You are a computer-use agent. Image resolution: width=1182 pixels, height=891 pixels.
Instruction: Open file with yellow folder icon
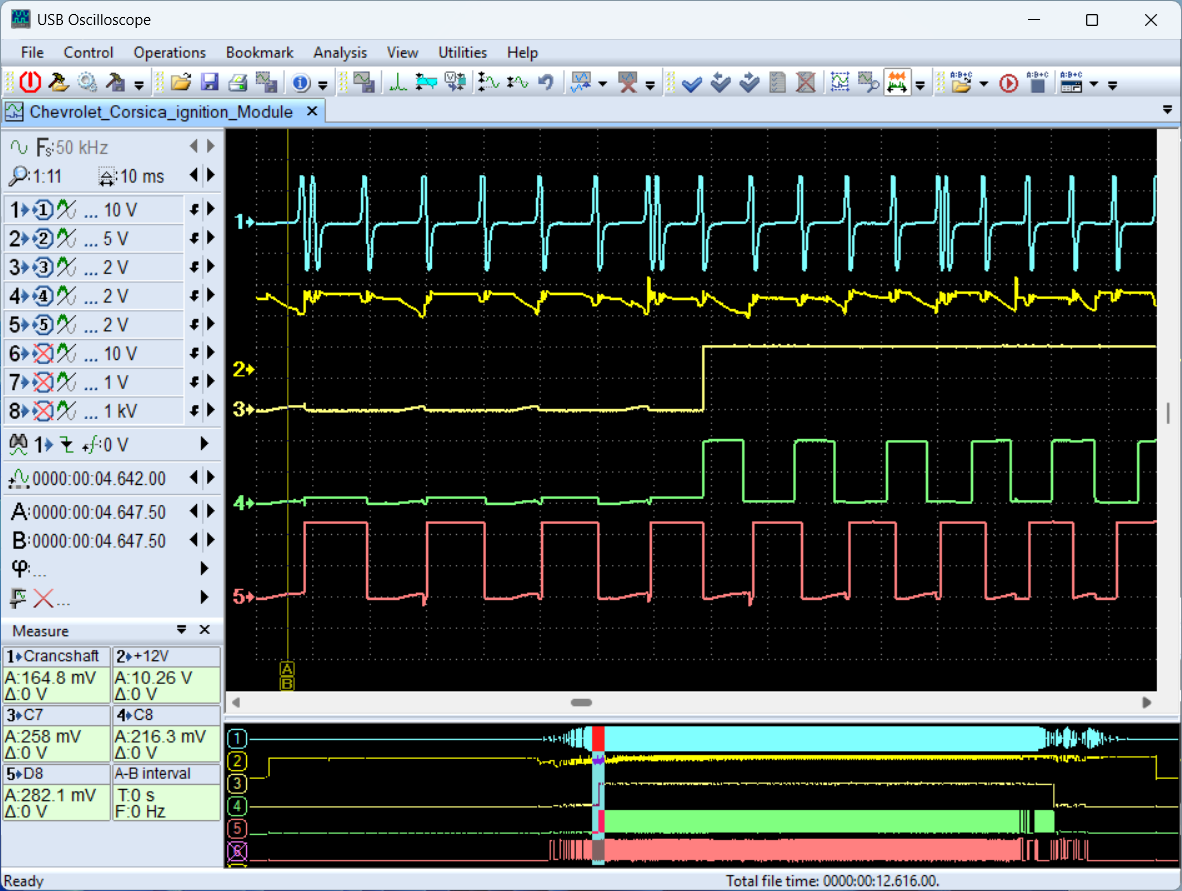[x=181, y=82]
